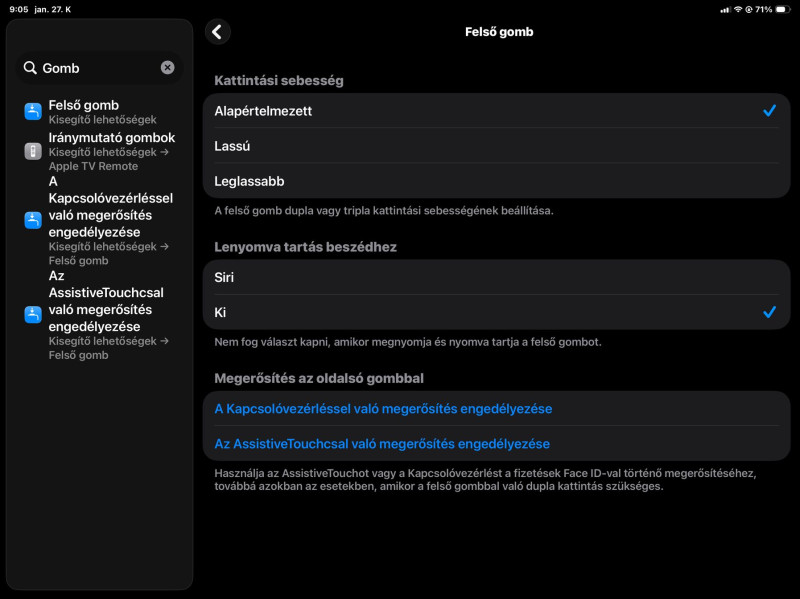The height and width of the screenshot is (599, 800).
Task: Tap the magnifying glass search icon
Action: 30,68
